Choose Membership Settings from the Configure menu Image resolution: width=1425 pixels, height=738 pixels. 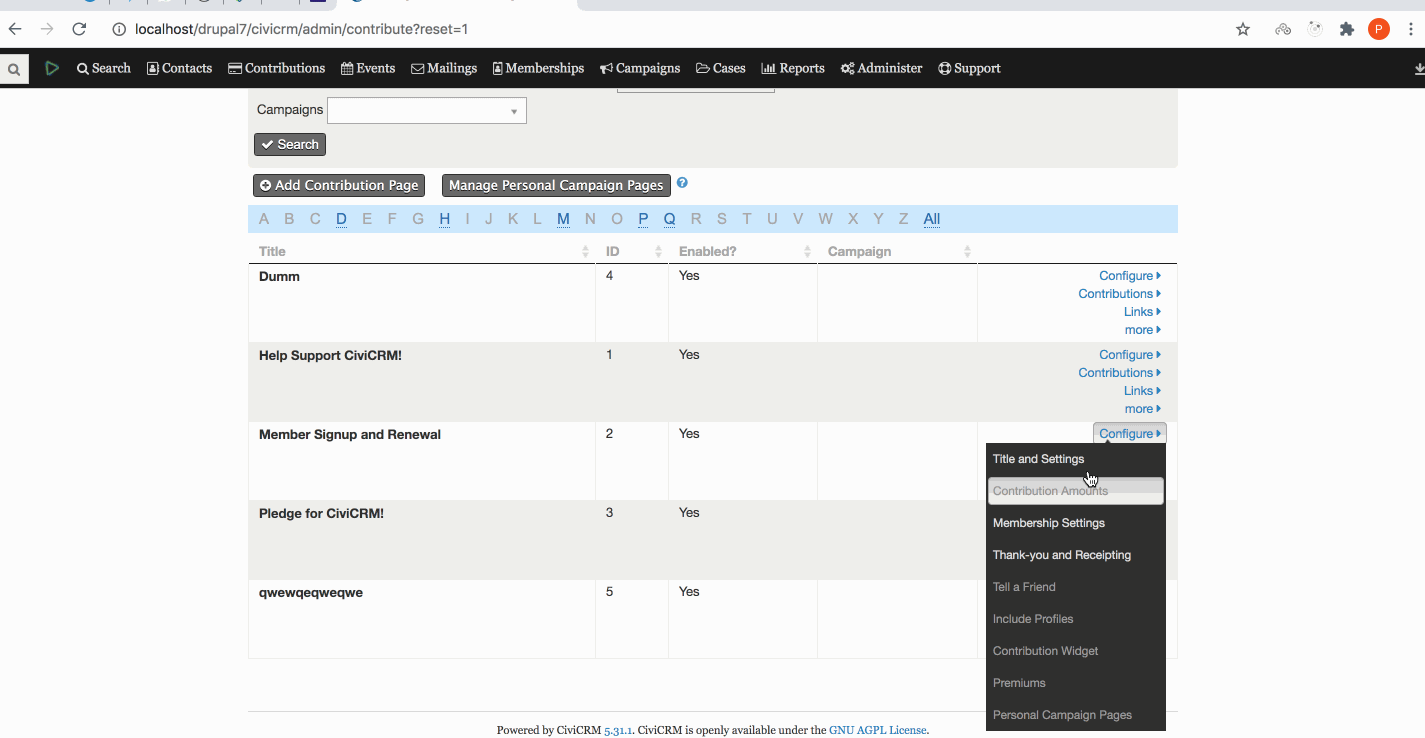(x=1048, y=523)
